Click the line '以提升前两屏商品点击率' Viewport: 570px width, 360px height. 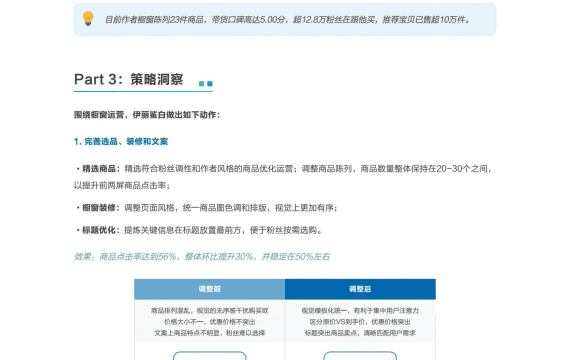(120, 185)
